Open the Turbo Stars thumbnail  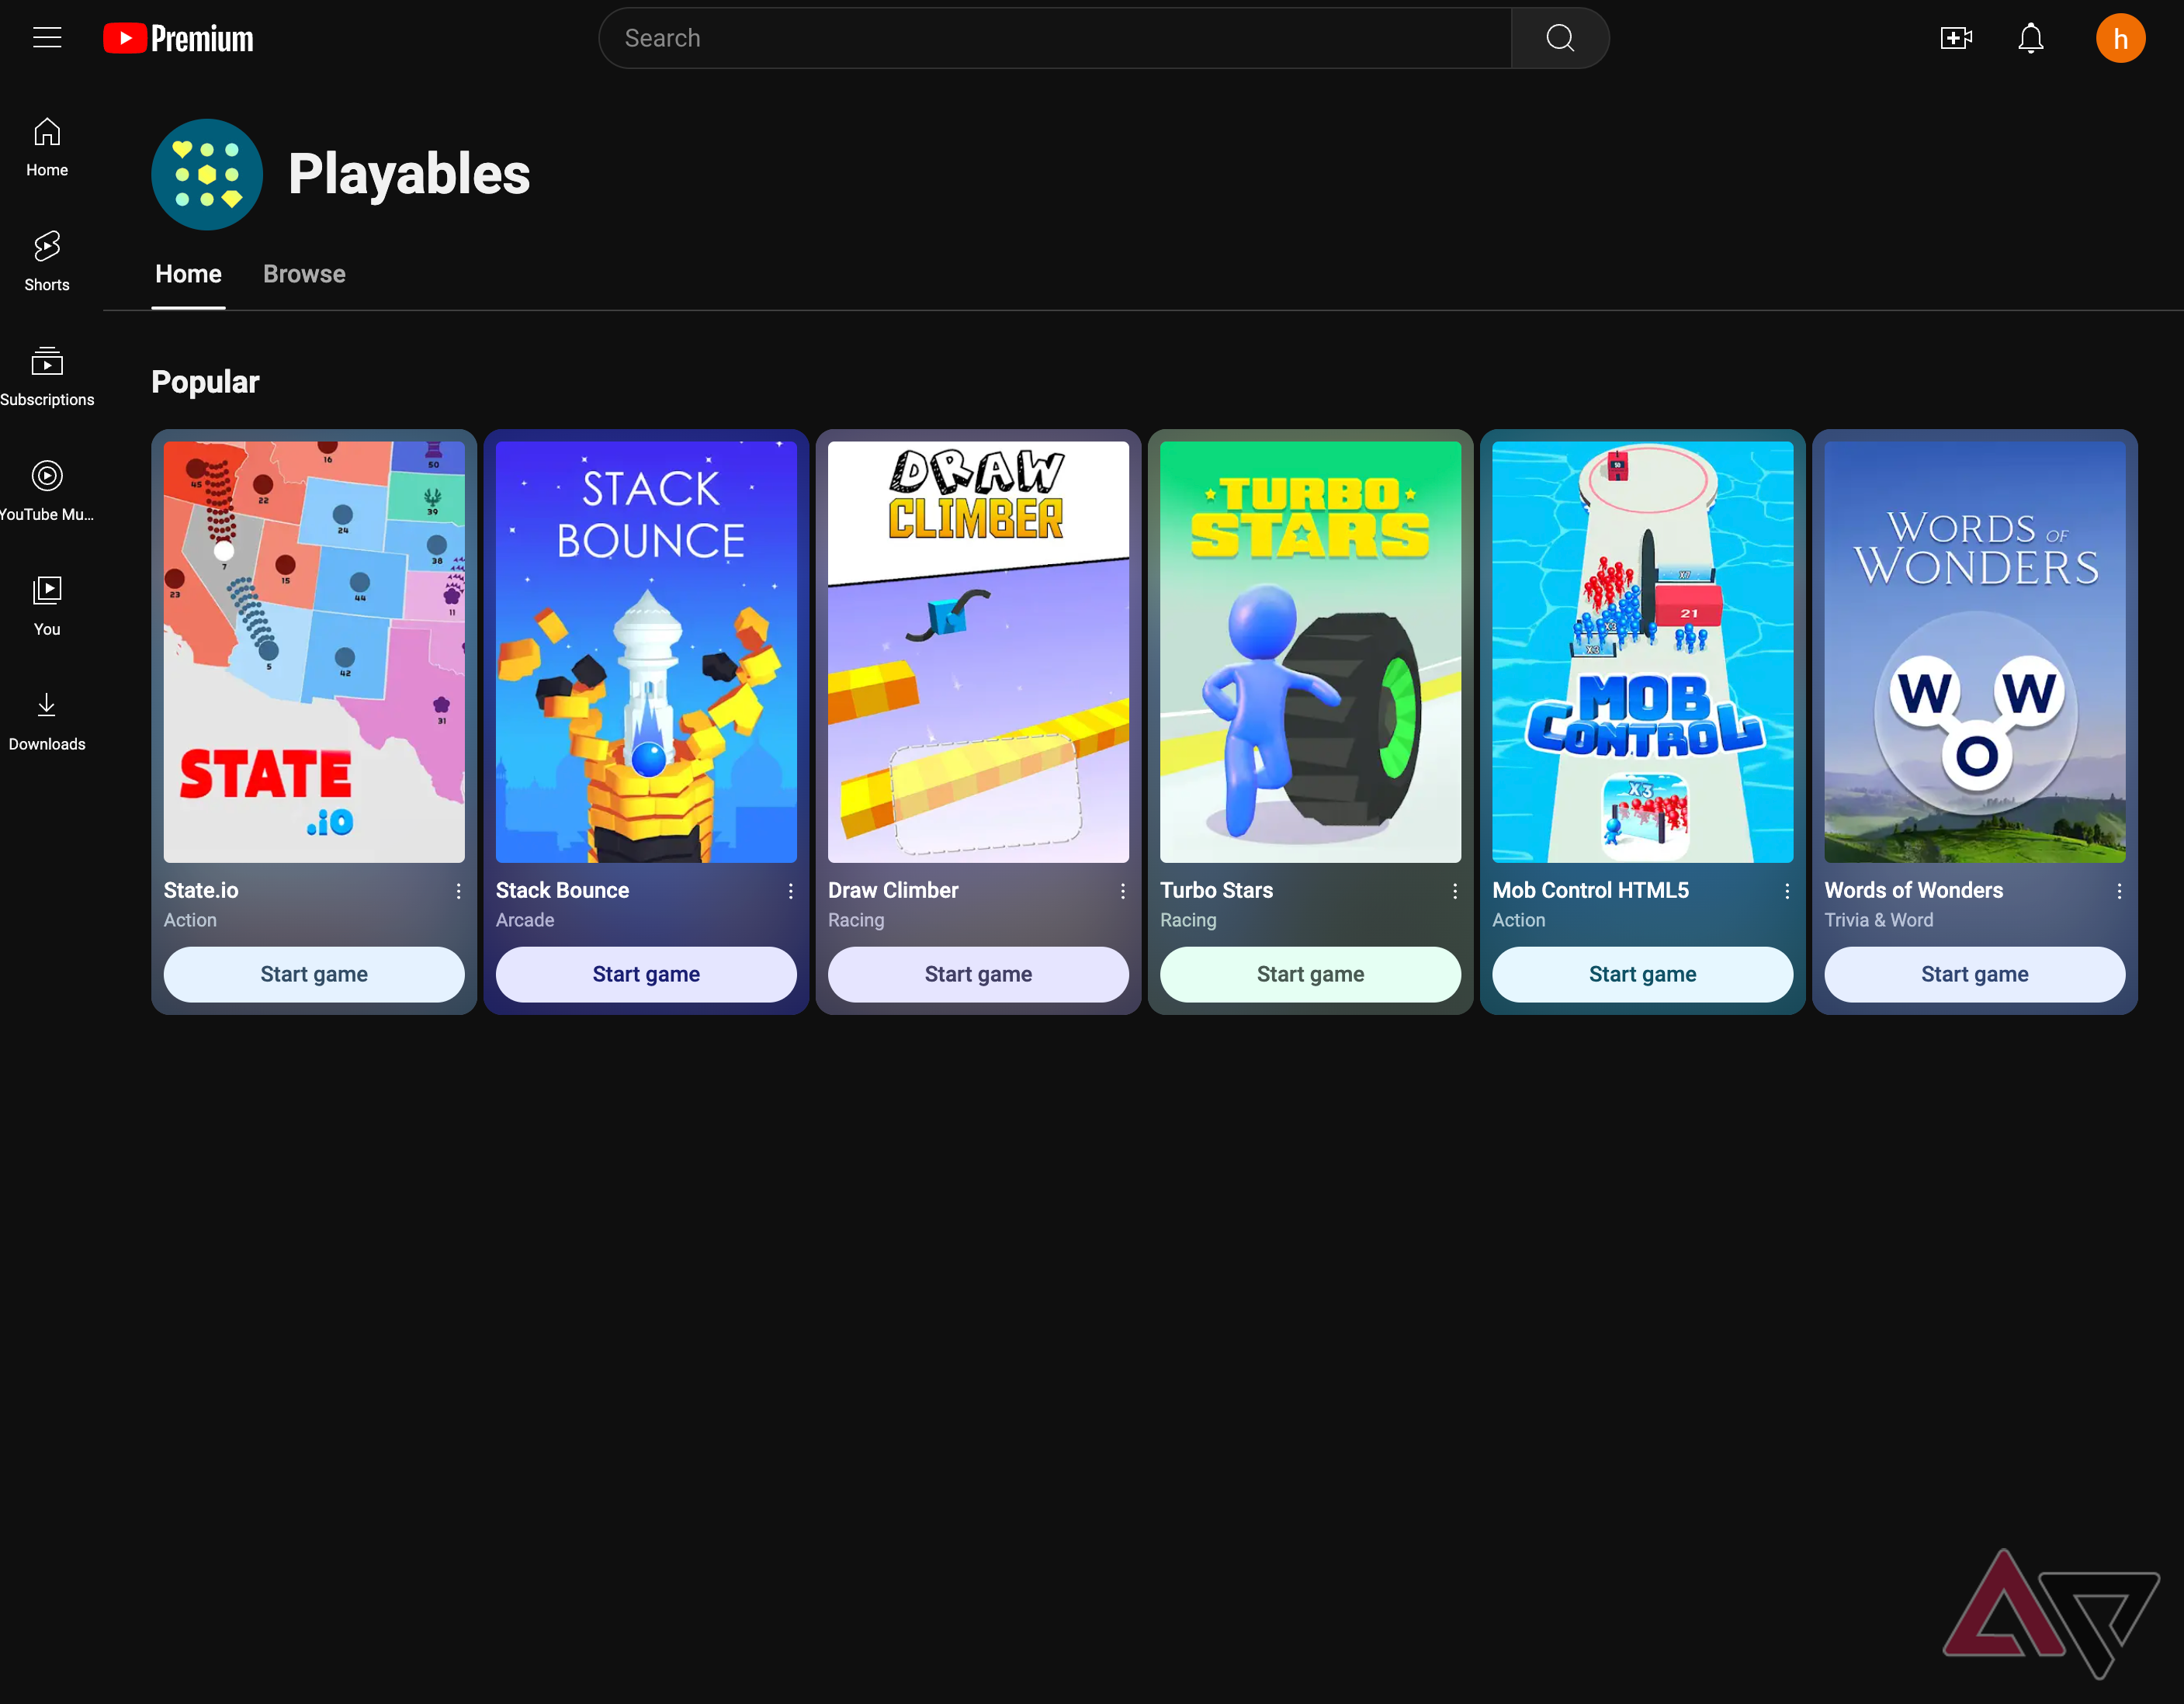[x=1310, y=652]
